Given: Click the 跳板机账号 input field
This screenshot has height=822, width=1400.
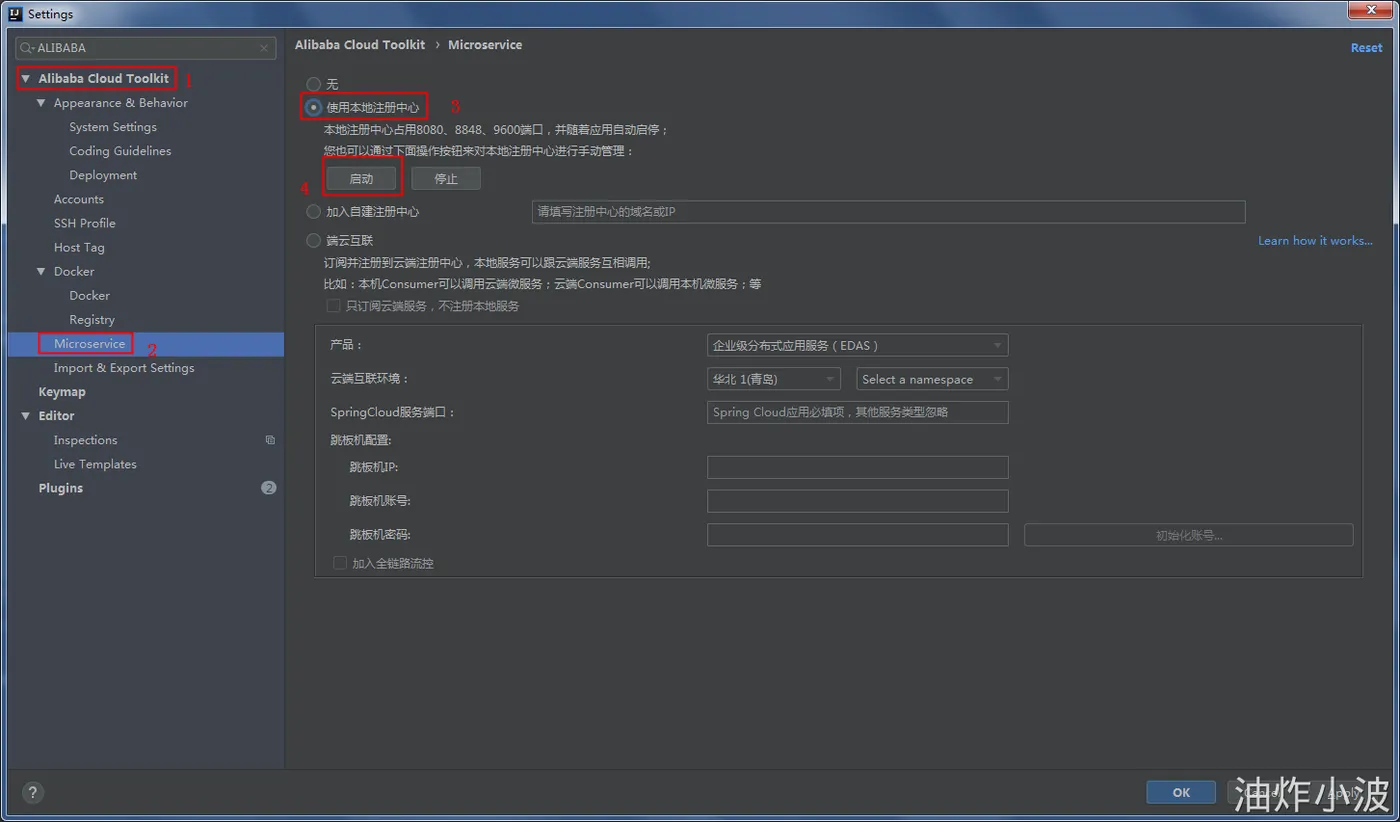Looking at the screenshot, I should click(x=857, y=501).
